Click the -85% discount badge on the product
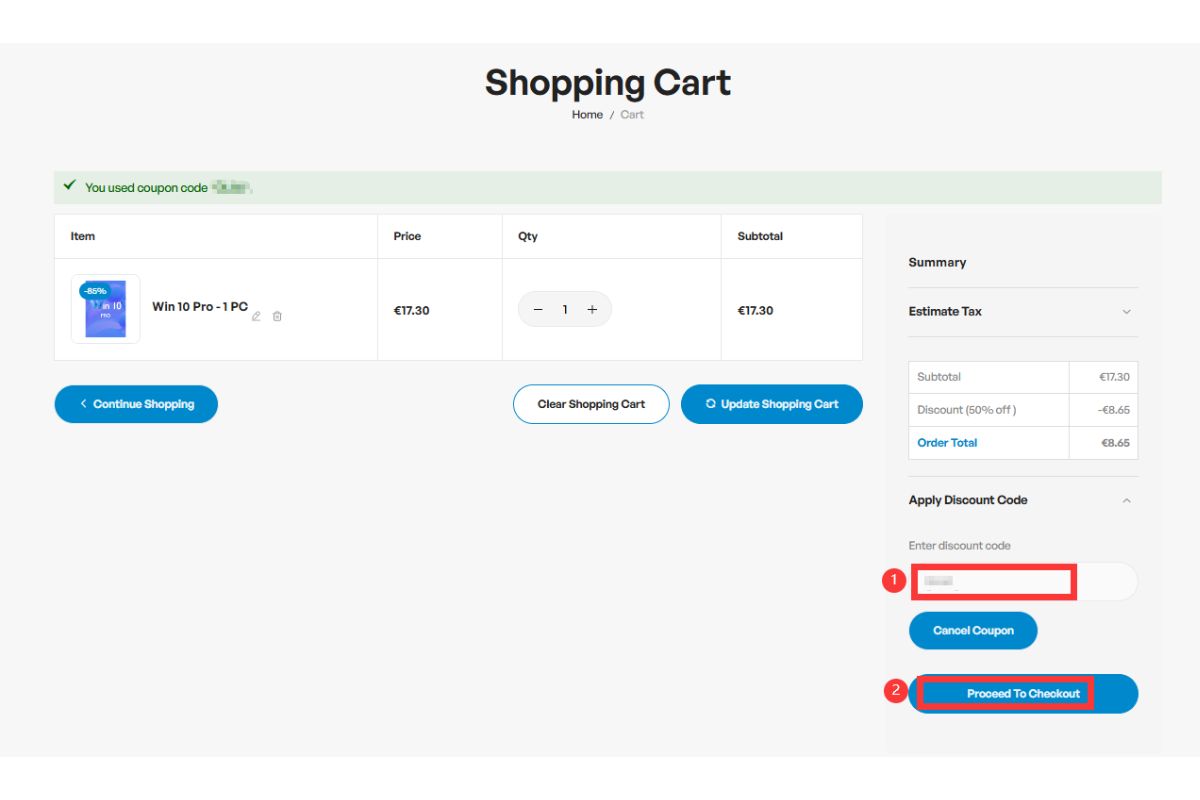This screenshot has height=800, width=1200. point(95,291)
